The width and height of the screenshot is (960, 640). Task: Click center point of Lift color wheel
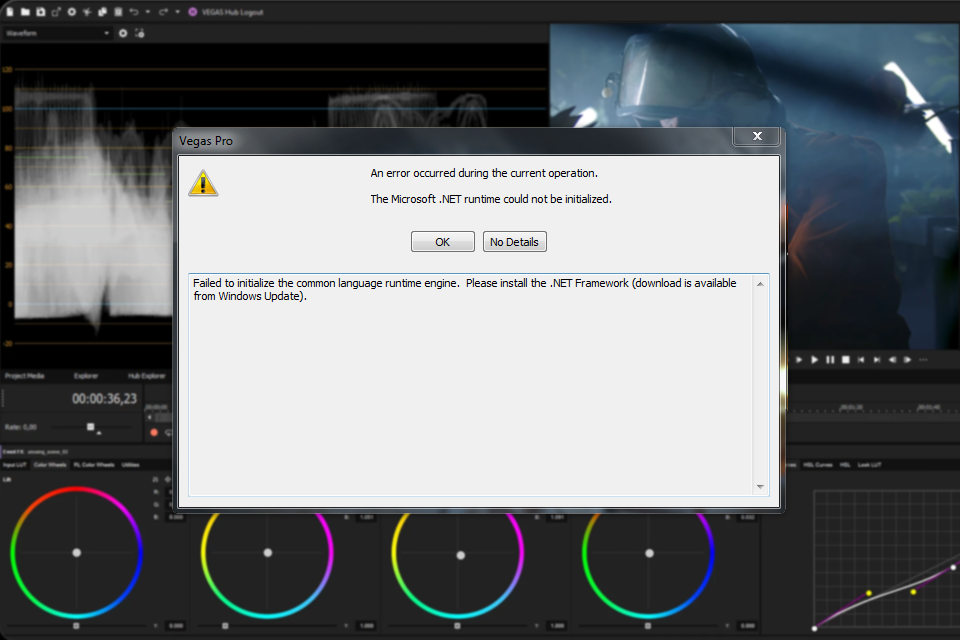[x=77, y=552]
